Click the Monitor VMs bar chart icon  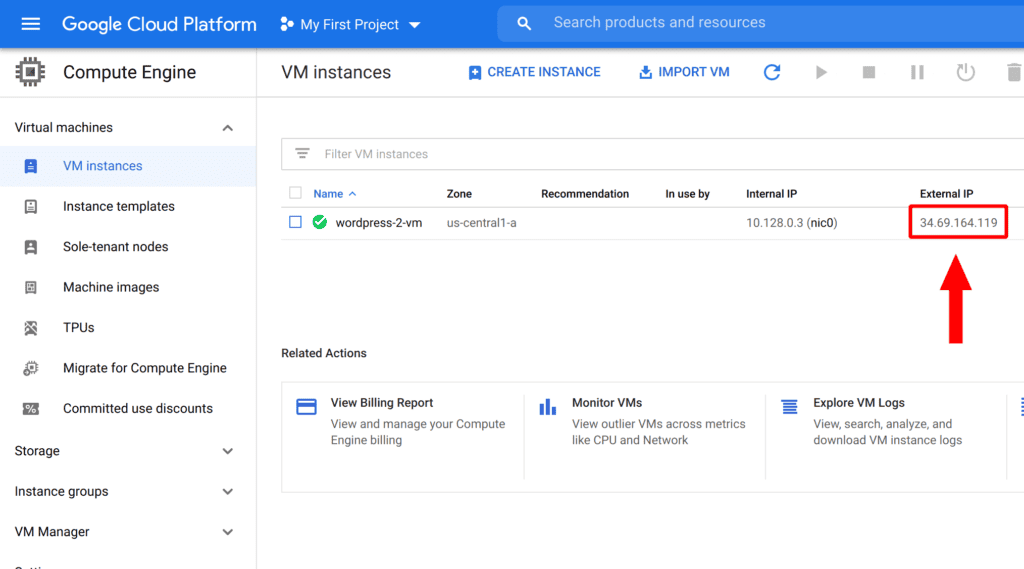point(547,407)
